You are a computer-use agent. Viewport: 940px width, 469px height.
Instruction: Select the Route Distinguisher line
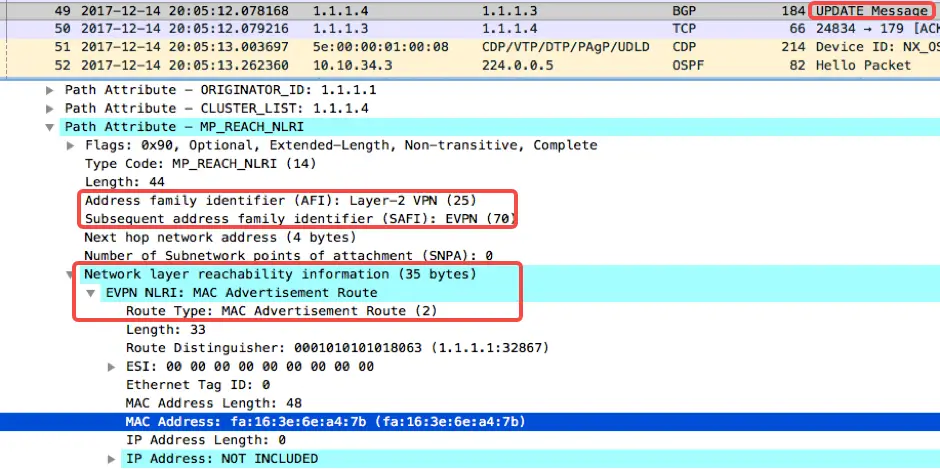click(338, 348)
